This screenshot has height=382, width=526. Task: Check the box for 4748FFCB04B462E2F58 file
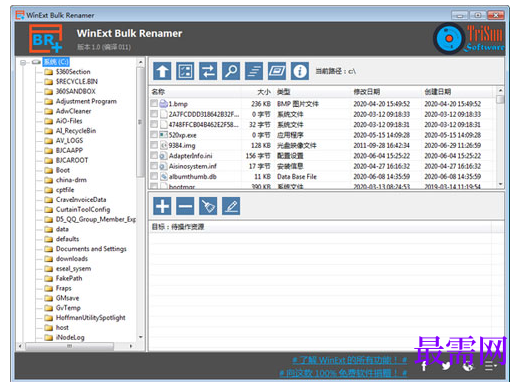pos(154,124)
